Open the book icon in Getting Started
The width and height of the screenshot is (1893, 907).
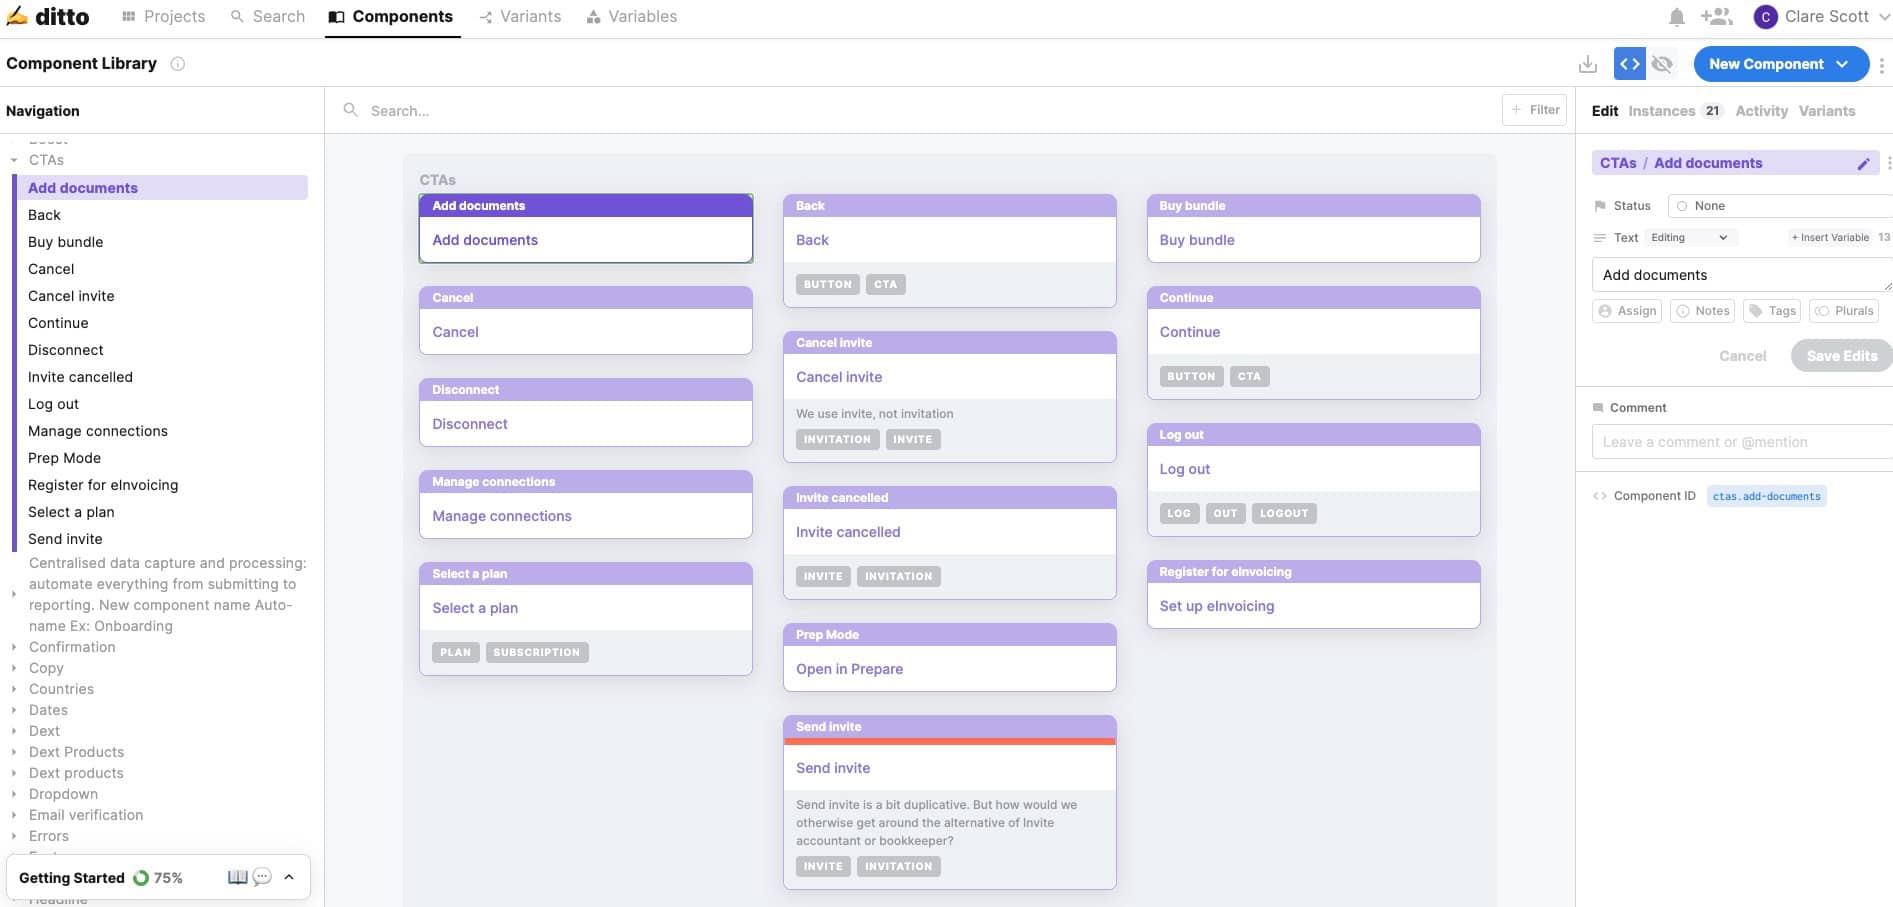237,877
